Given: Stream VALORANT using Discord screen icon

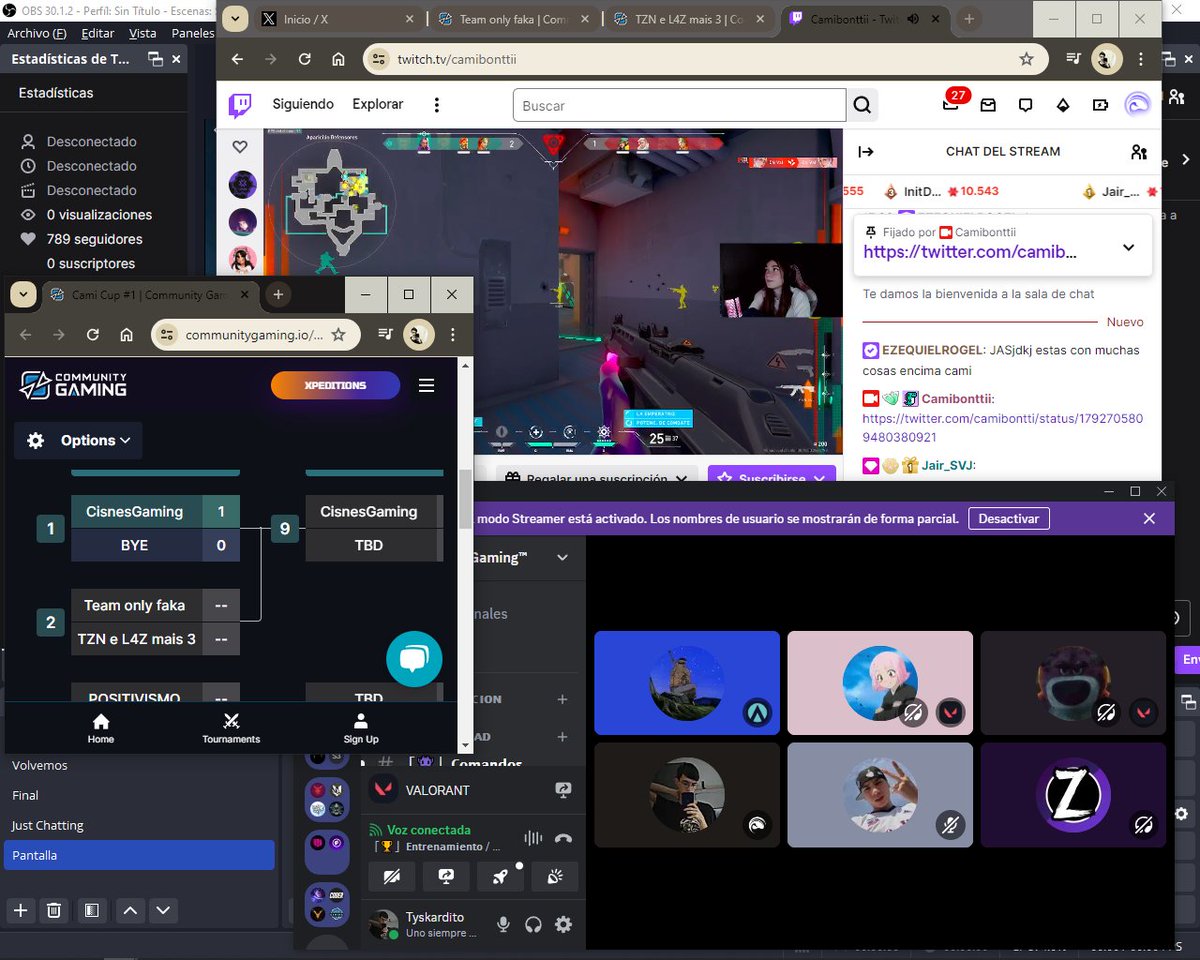Looking at the screenshot, I should click(x=563, y=790).
